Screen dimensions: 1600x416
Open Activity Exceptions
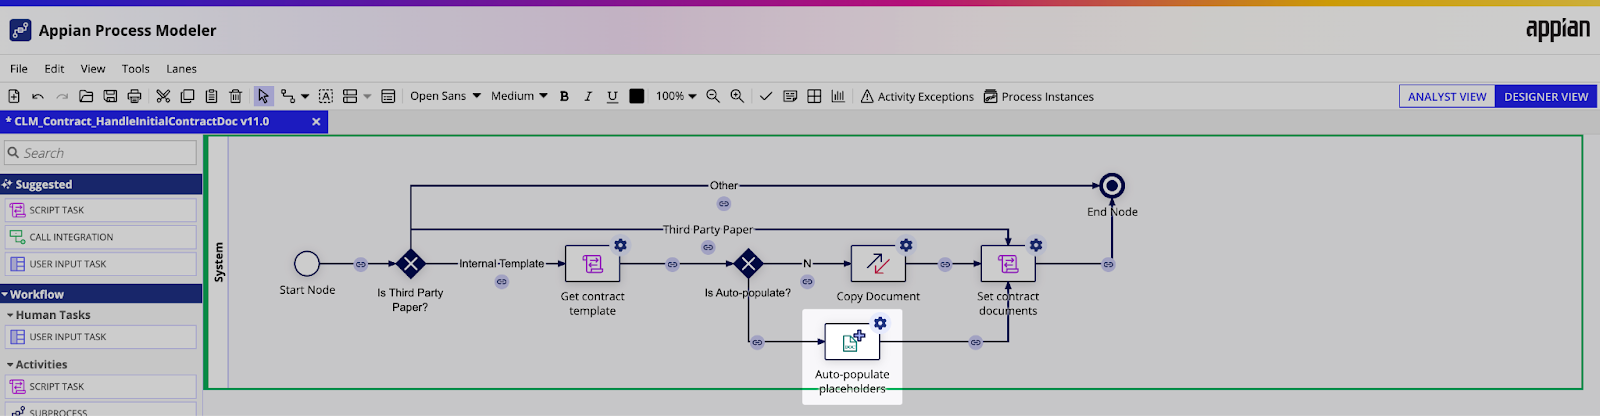point(917,96)
